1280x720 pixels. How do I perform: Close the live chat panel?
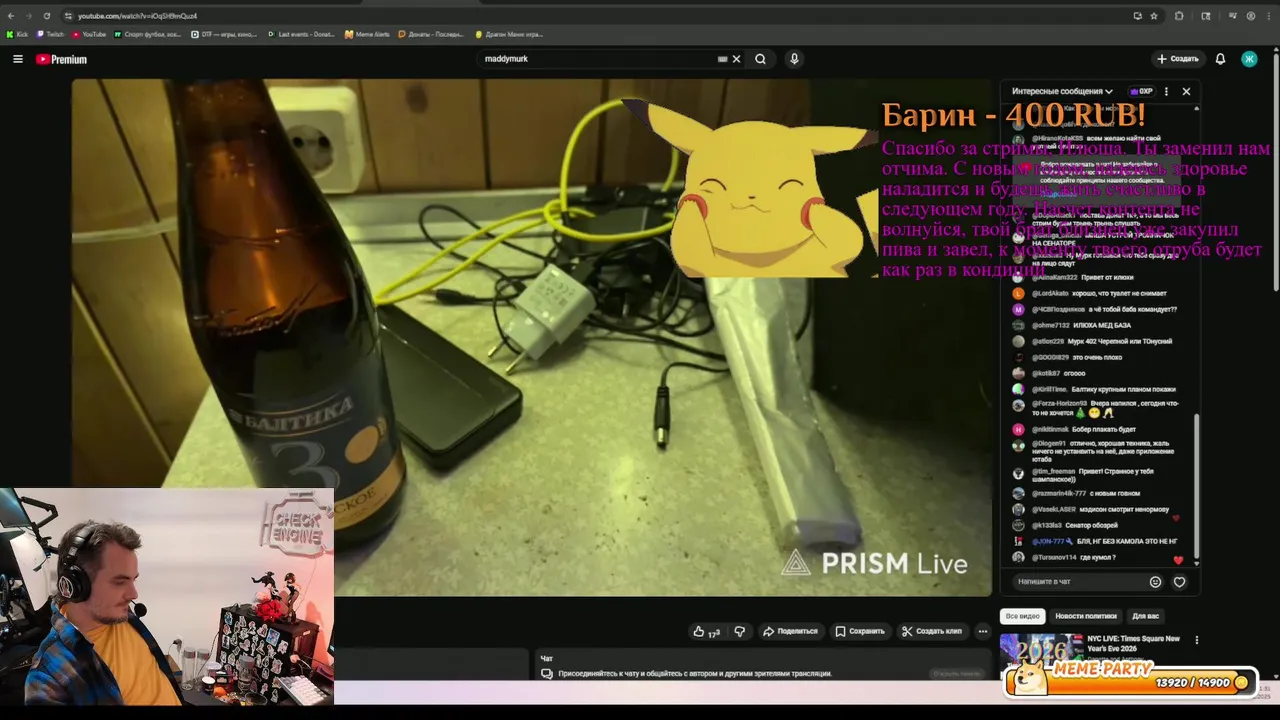pyautogui.click(x=1186, y=91)
